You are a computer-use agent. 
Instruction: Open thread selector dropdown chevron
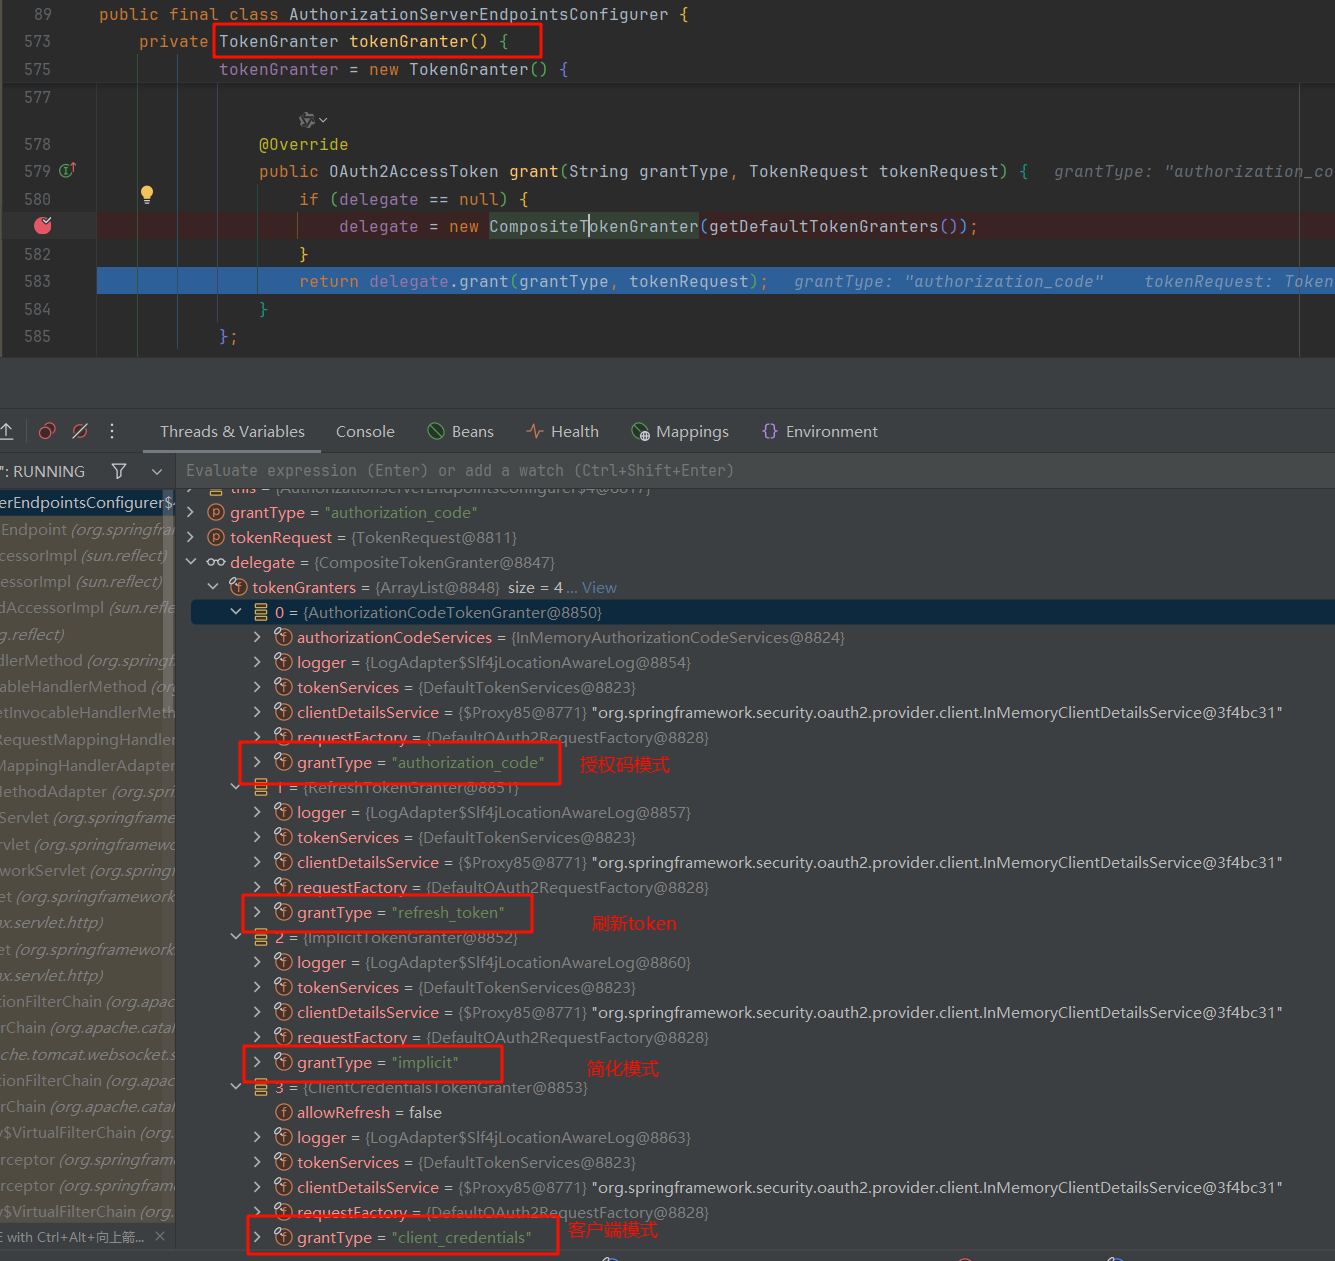click(x=157, y=471)
